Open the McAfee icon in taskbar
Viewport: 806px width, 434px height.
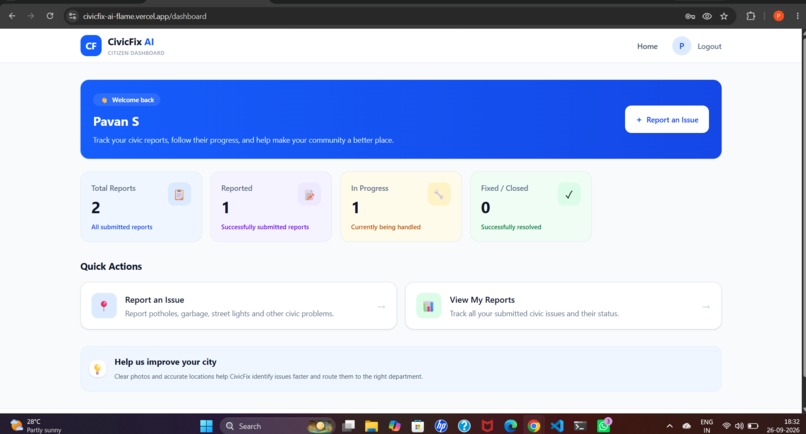487,426
